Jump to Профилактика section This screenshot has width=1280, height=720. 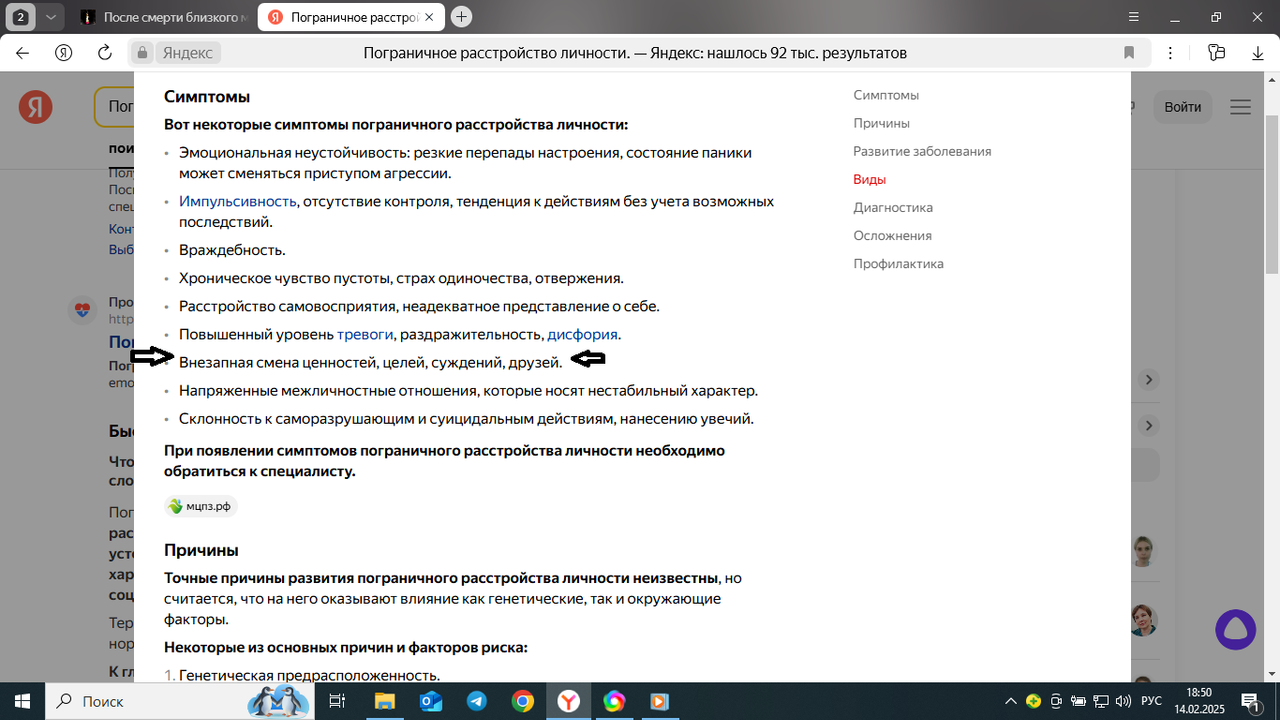click(x=898, y=263)
